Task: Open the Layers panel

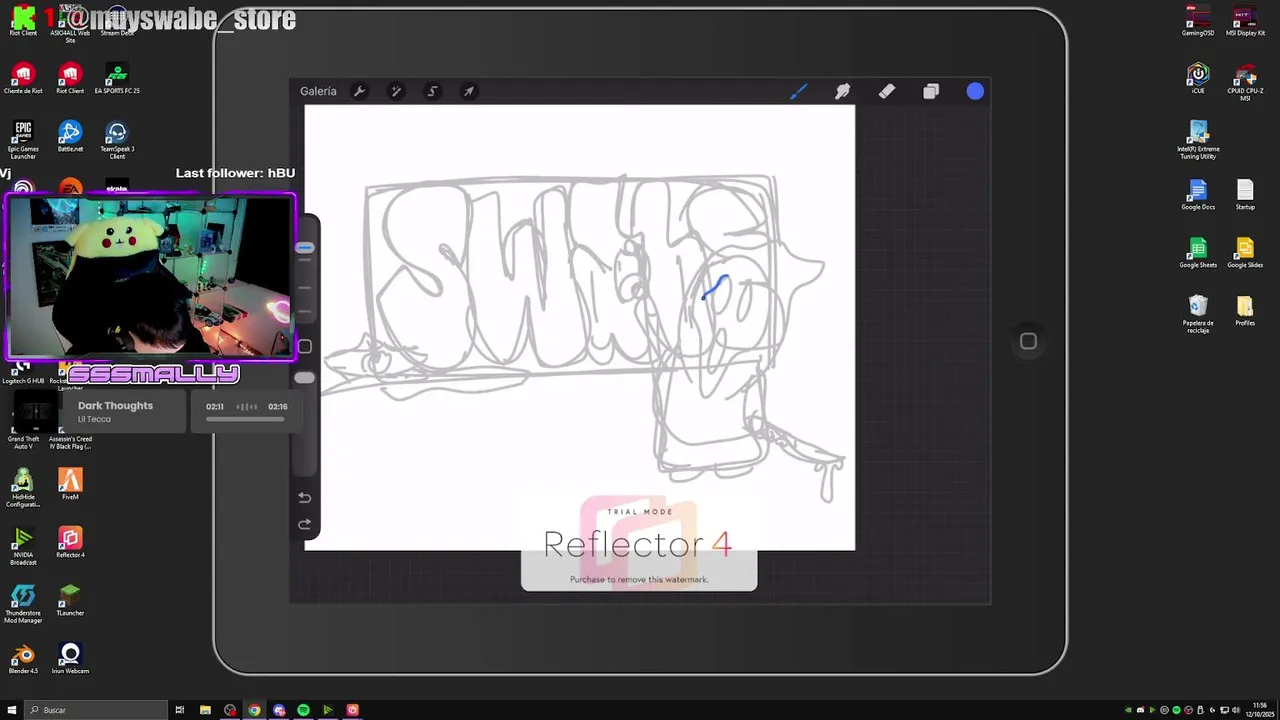Action: (x=931, y=92)
